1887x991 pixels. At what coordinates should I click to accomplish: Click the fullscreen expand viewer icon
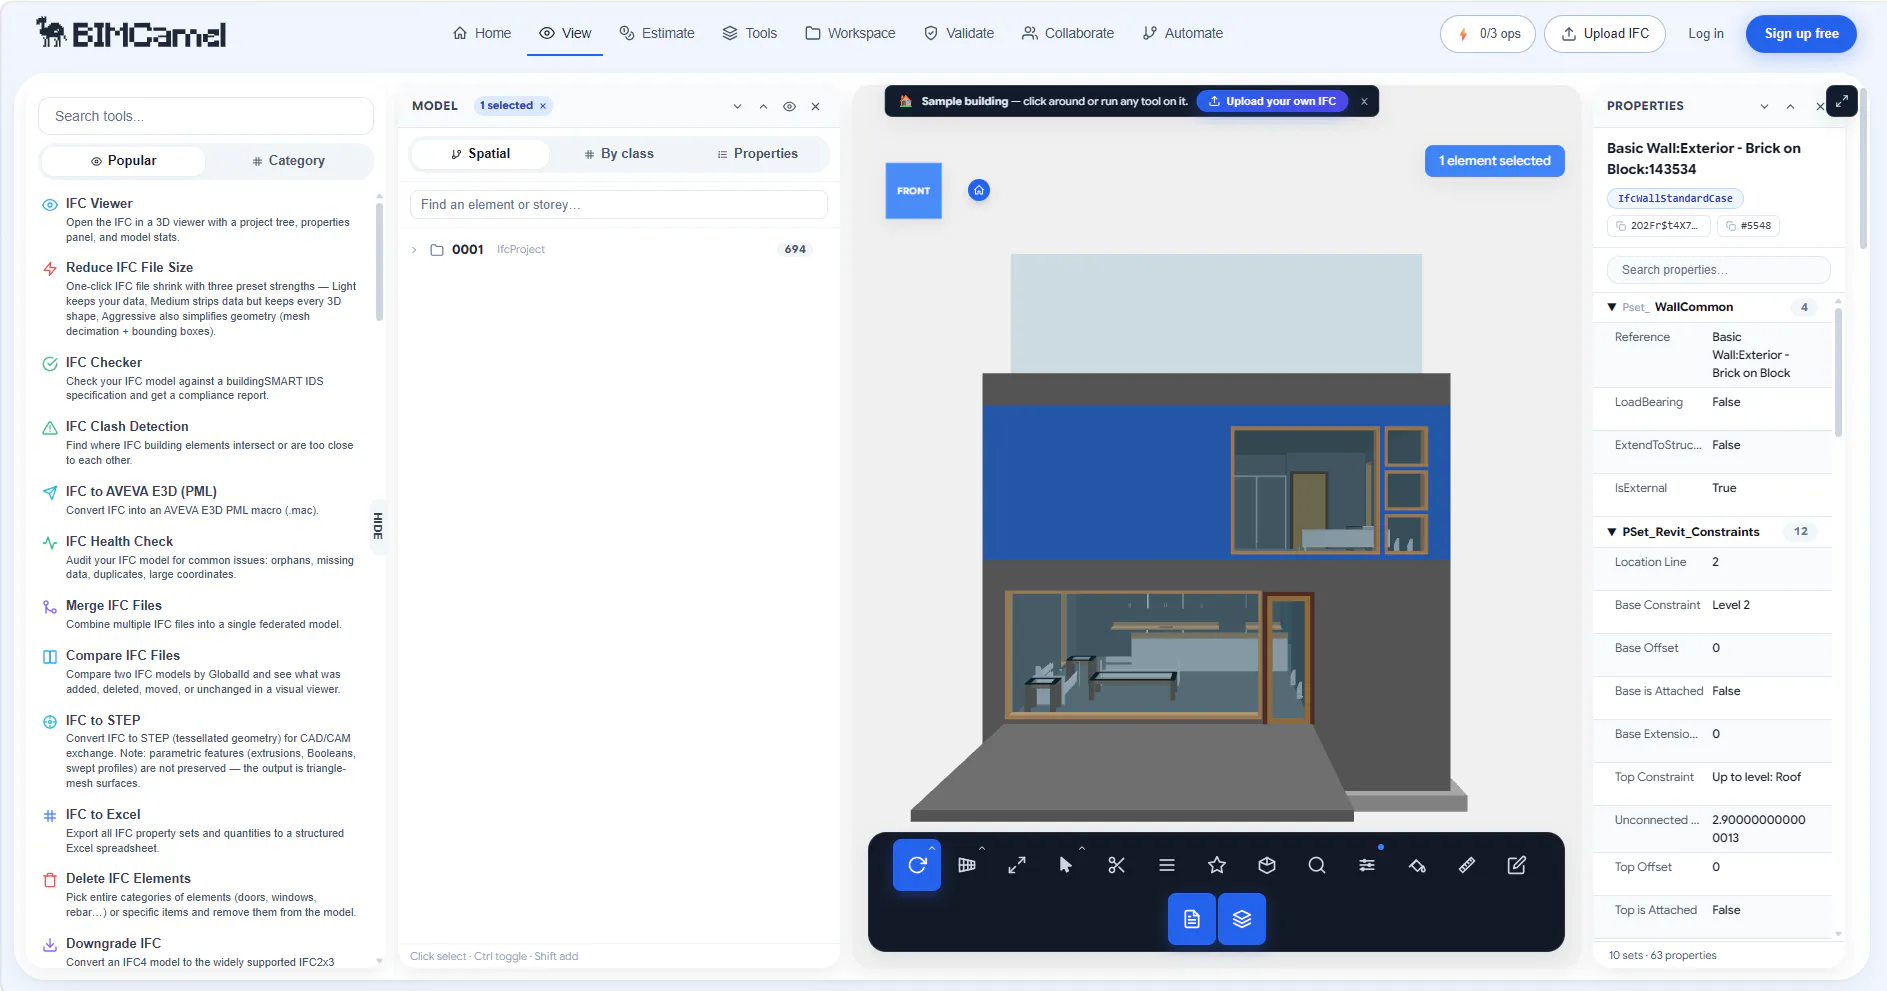(1842, 101)
